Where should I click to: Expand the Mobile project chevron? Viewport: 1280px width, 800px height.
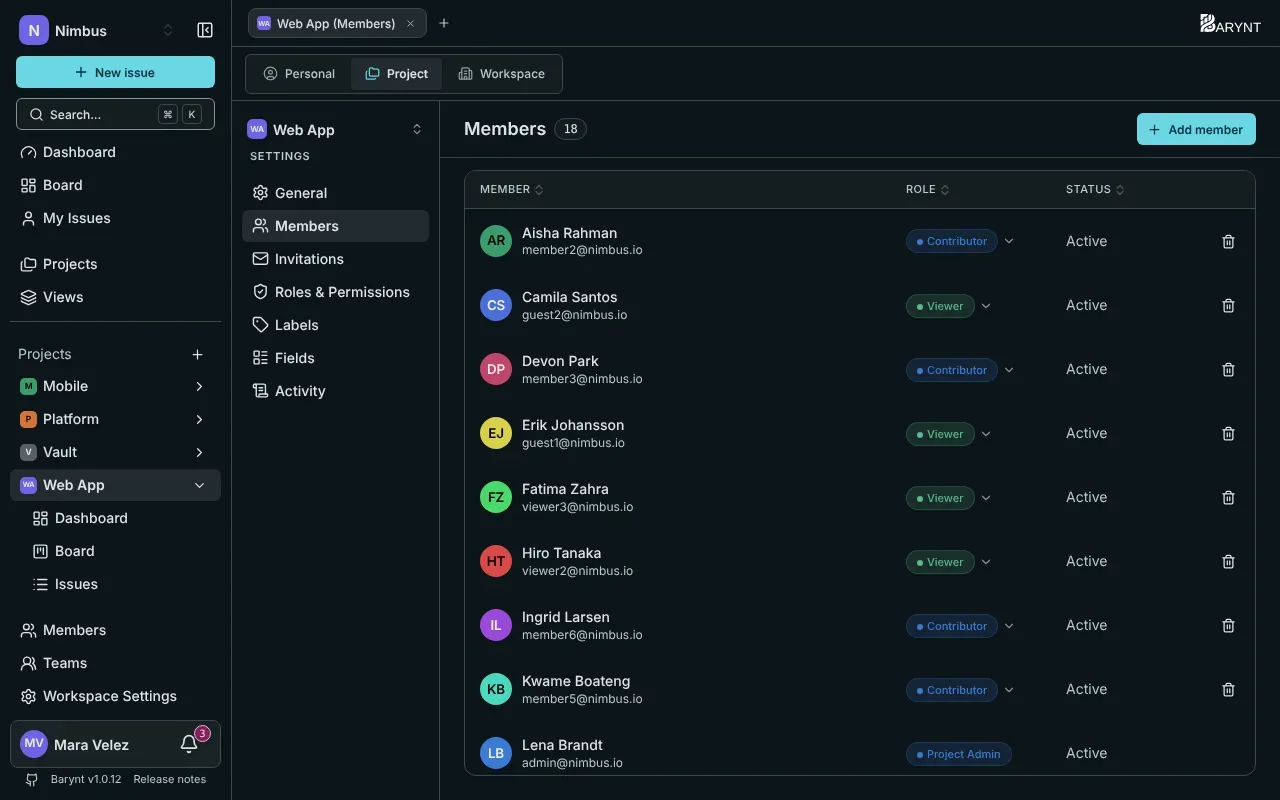click(x=199, y=386)
